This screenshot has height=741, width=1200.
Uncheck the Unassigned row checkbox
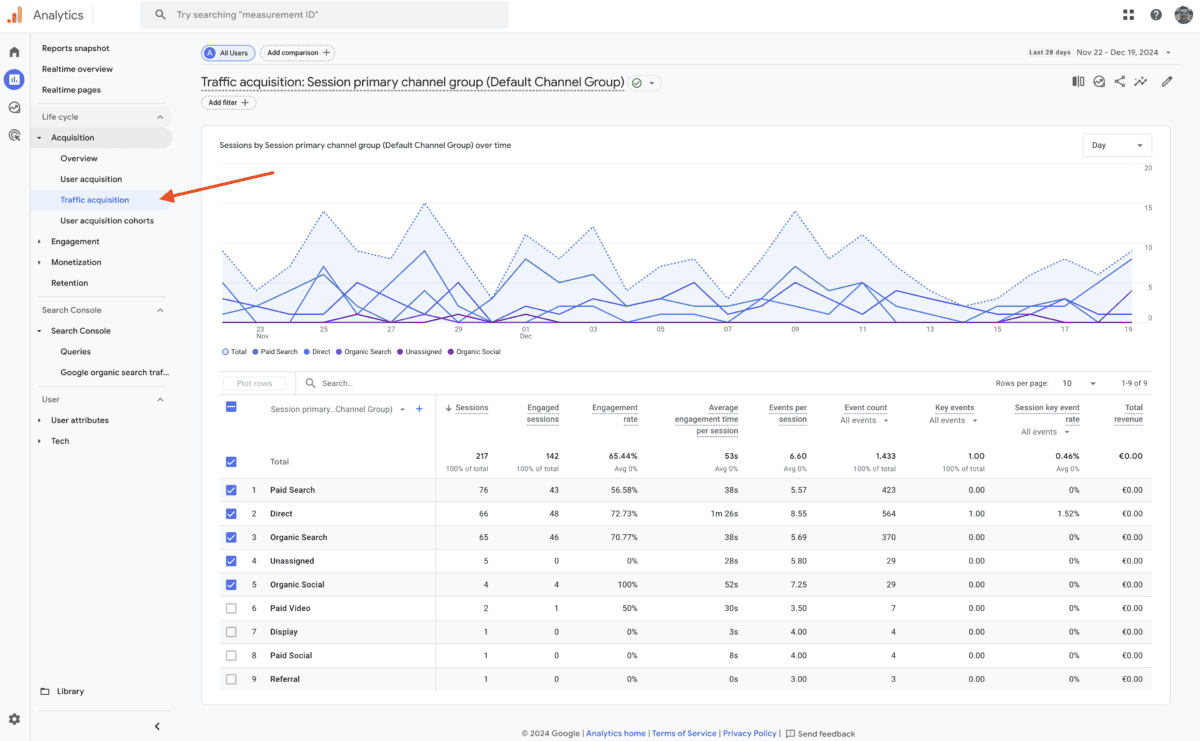click(231, 561)
